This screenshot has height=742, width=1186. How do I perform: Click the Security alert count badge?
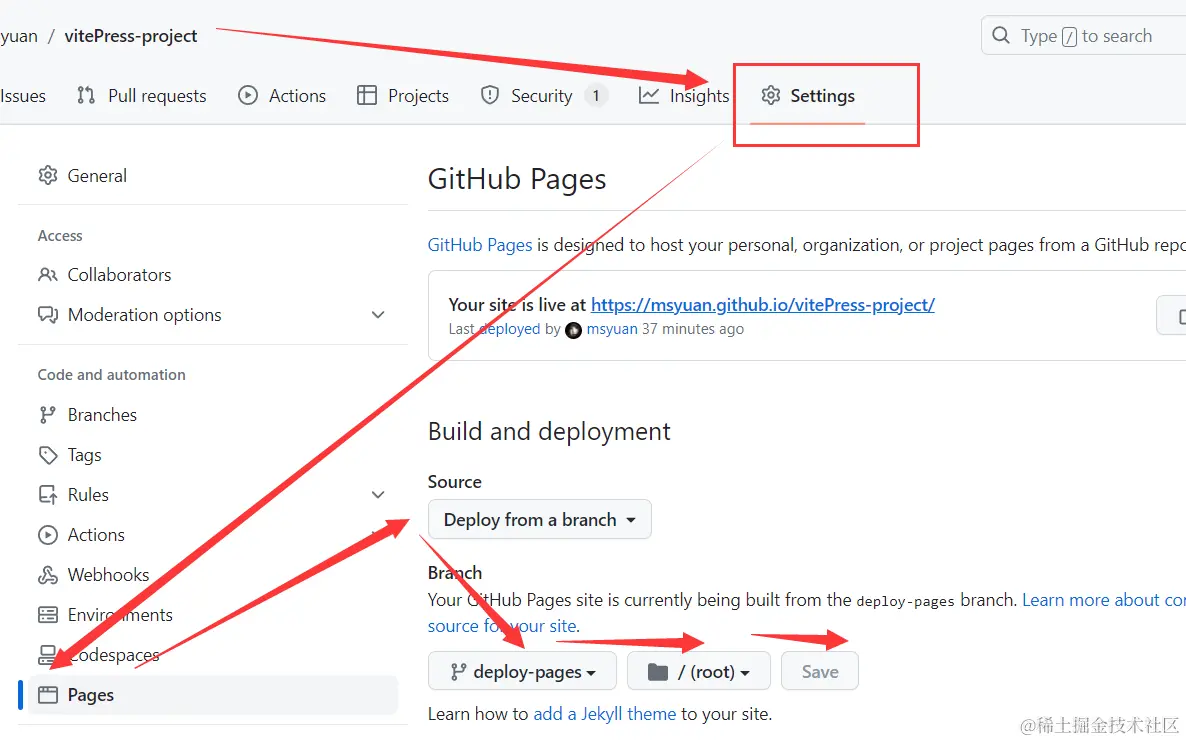[596, 96]
